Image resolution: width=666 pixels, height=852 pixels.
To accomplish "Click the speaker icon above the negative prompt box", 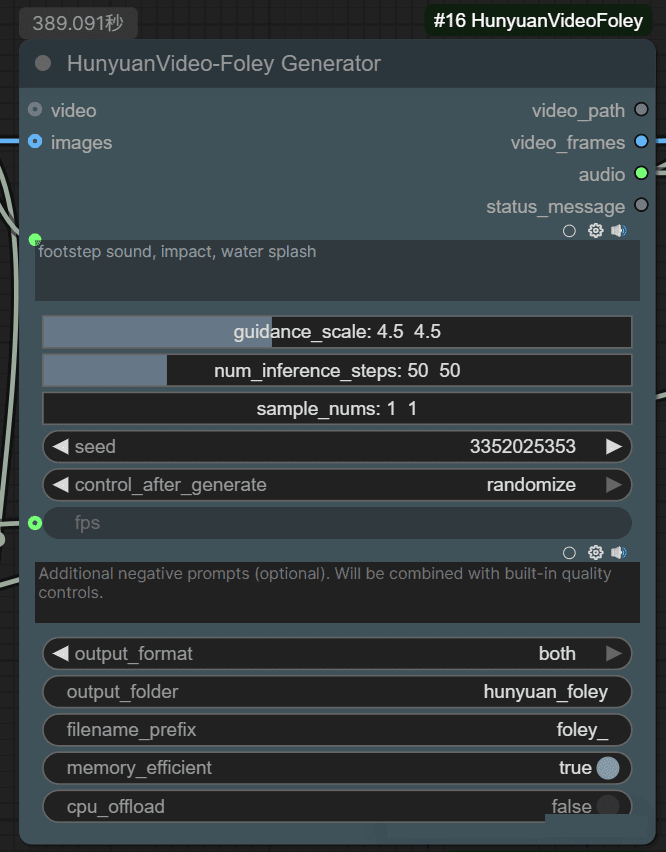I will [619, 553].
